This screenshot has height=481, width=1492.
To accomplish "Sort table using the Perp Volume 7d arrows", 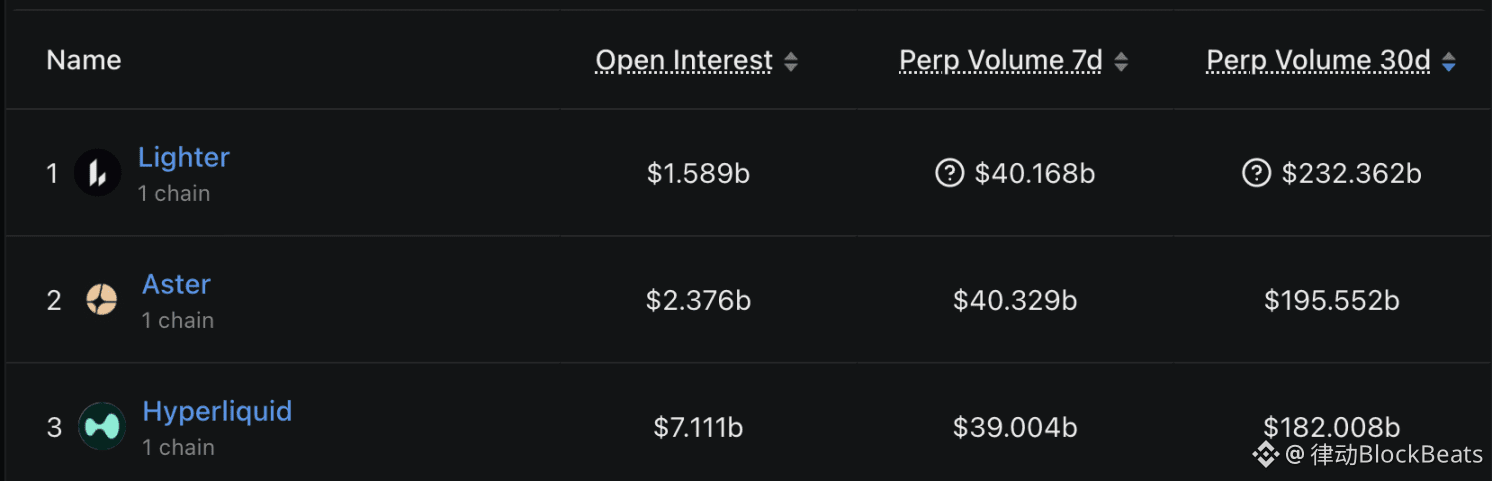I will click(1120, 62).
